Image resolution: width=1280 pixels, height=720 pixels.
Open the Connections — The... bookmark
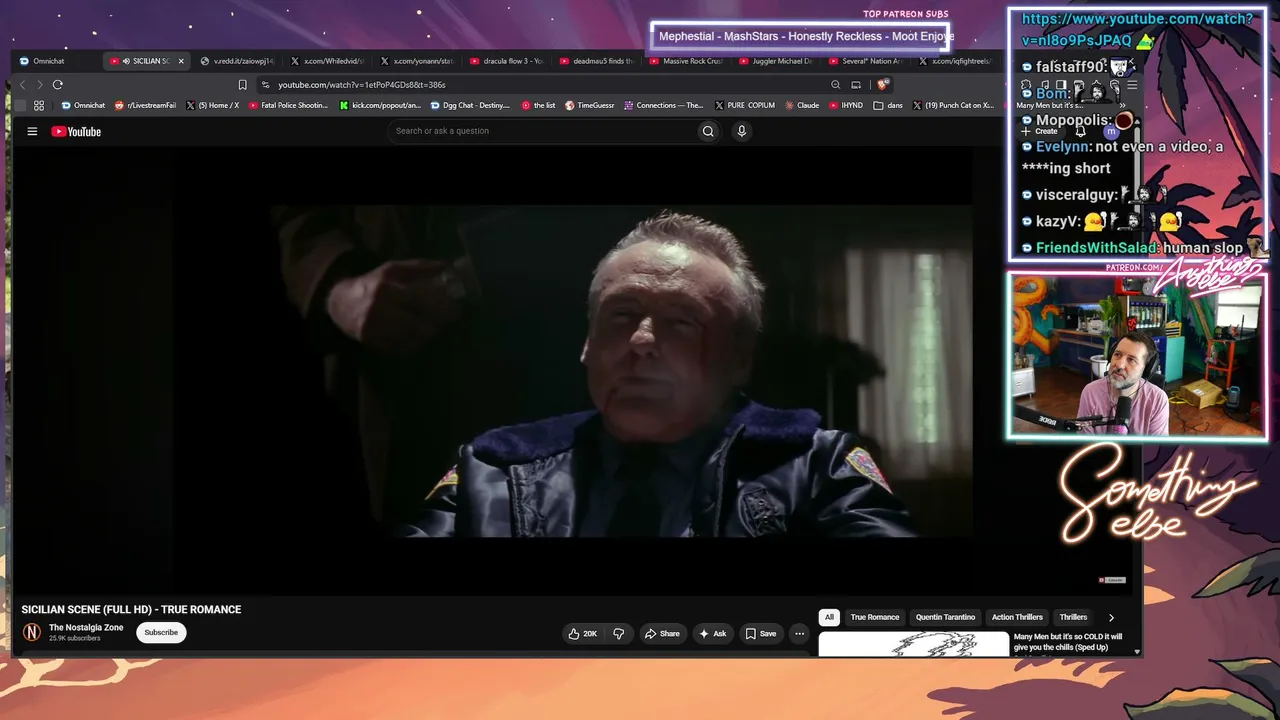(664, 105)
